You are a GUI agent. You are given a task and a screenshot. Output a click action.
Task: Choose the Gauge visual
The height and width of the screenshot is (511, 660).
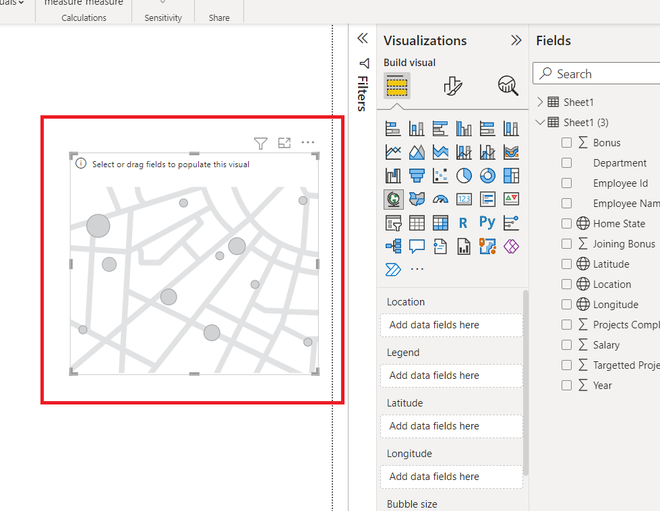(x=440, y=199)
